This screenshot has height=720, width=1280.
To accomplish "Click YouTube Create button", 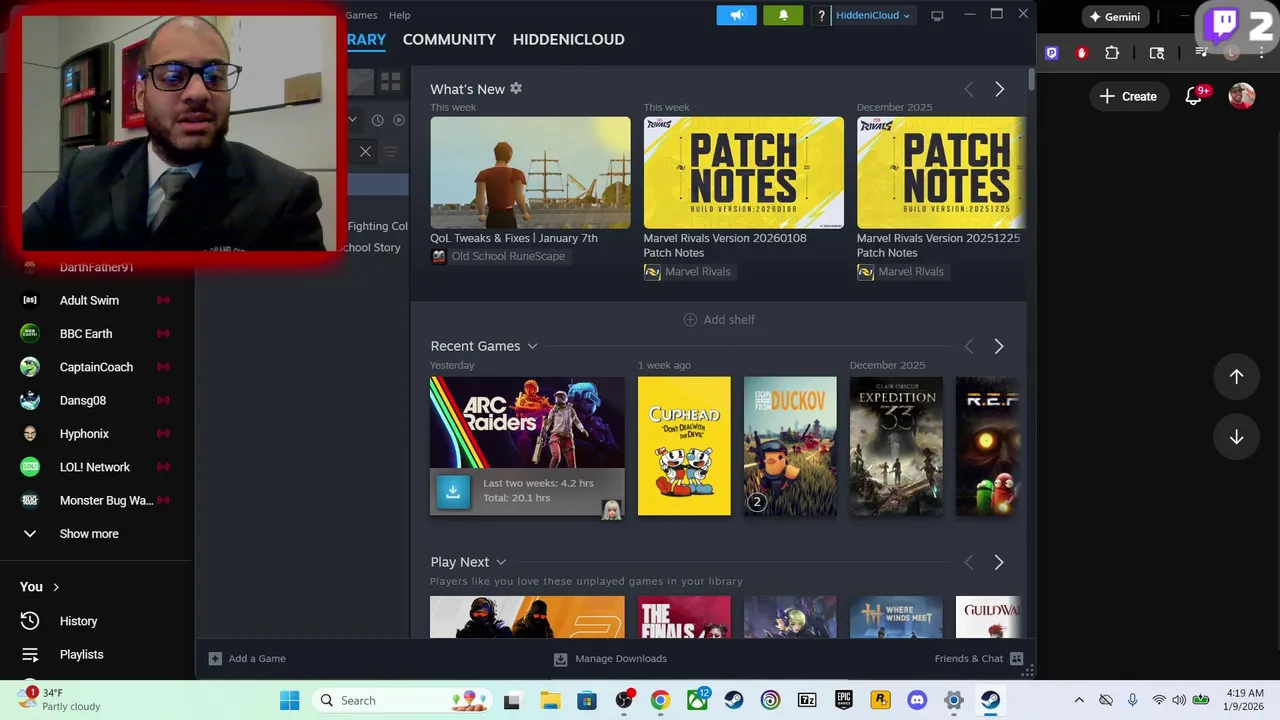I will click(x=1128, y=96).
